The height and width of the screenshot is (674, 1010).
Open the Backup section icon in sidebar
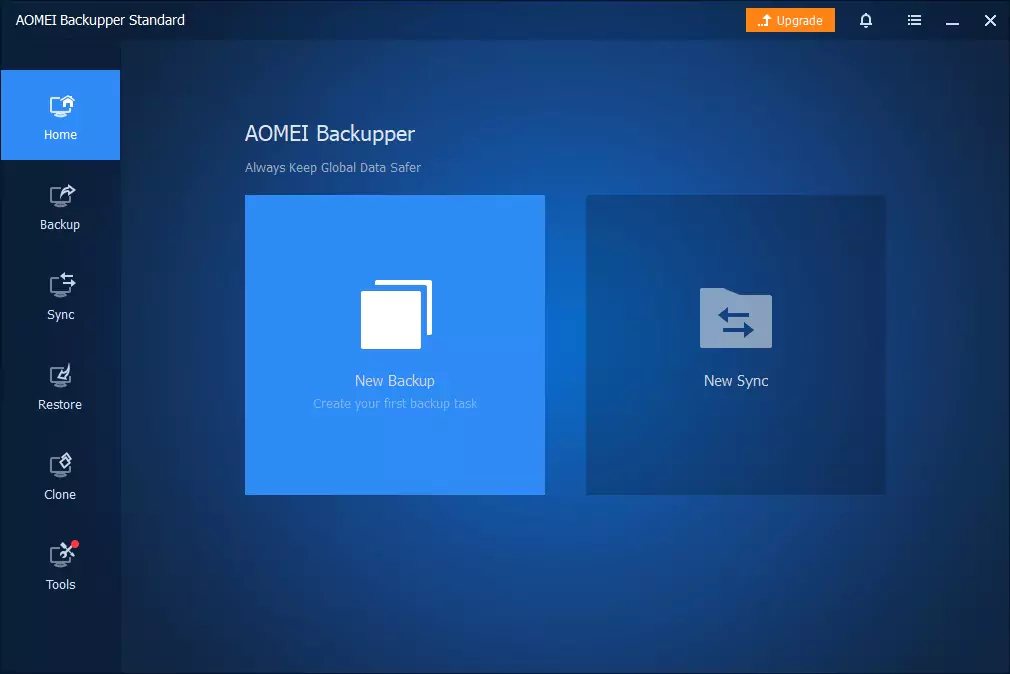pos(62,195)
